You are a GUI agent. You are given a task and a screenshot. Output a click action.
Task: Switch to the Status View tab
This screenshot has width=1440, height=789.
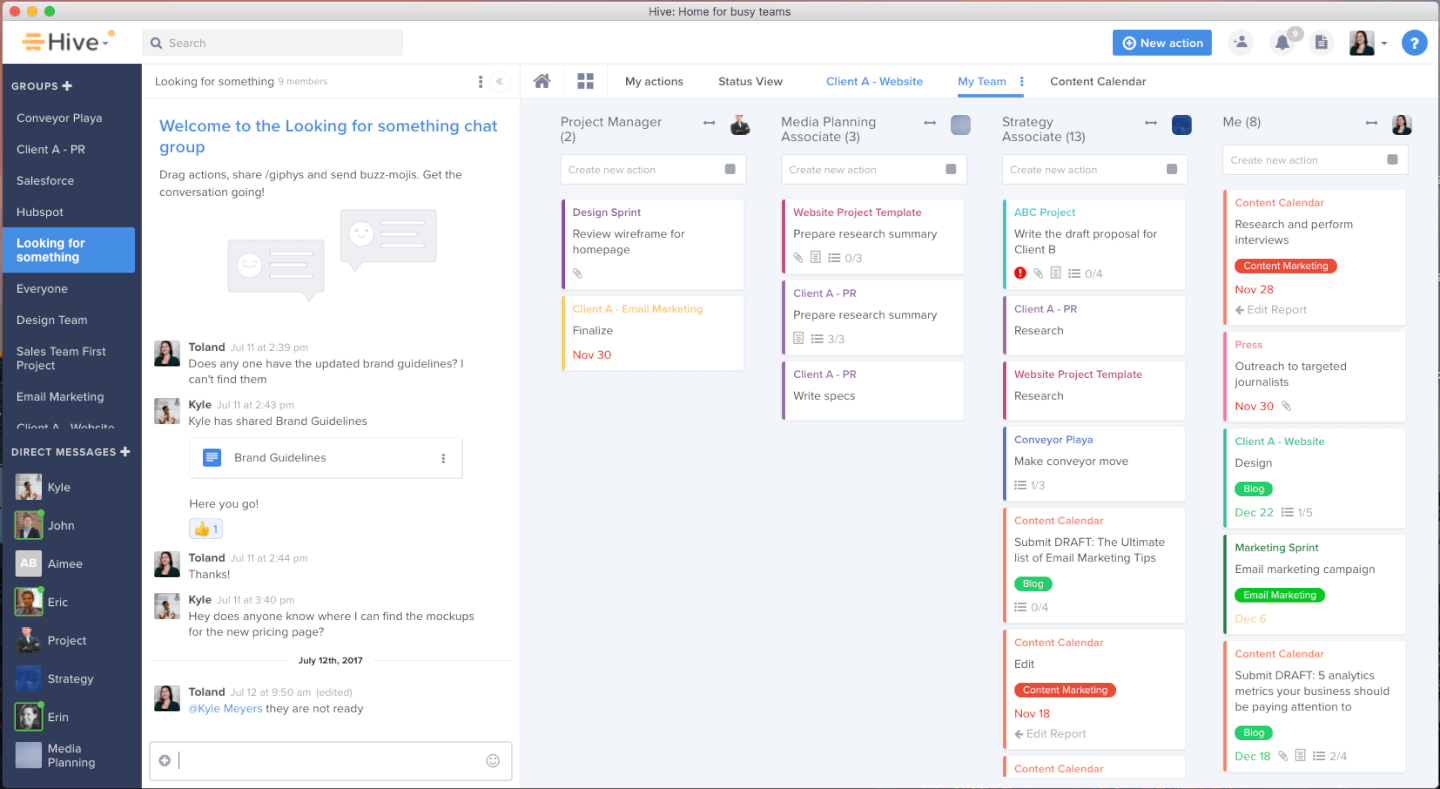pyautogui.click(x=750, y=82)
